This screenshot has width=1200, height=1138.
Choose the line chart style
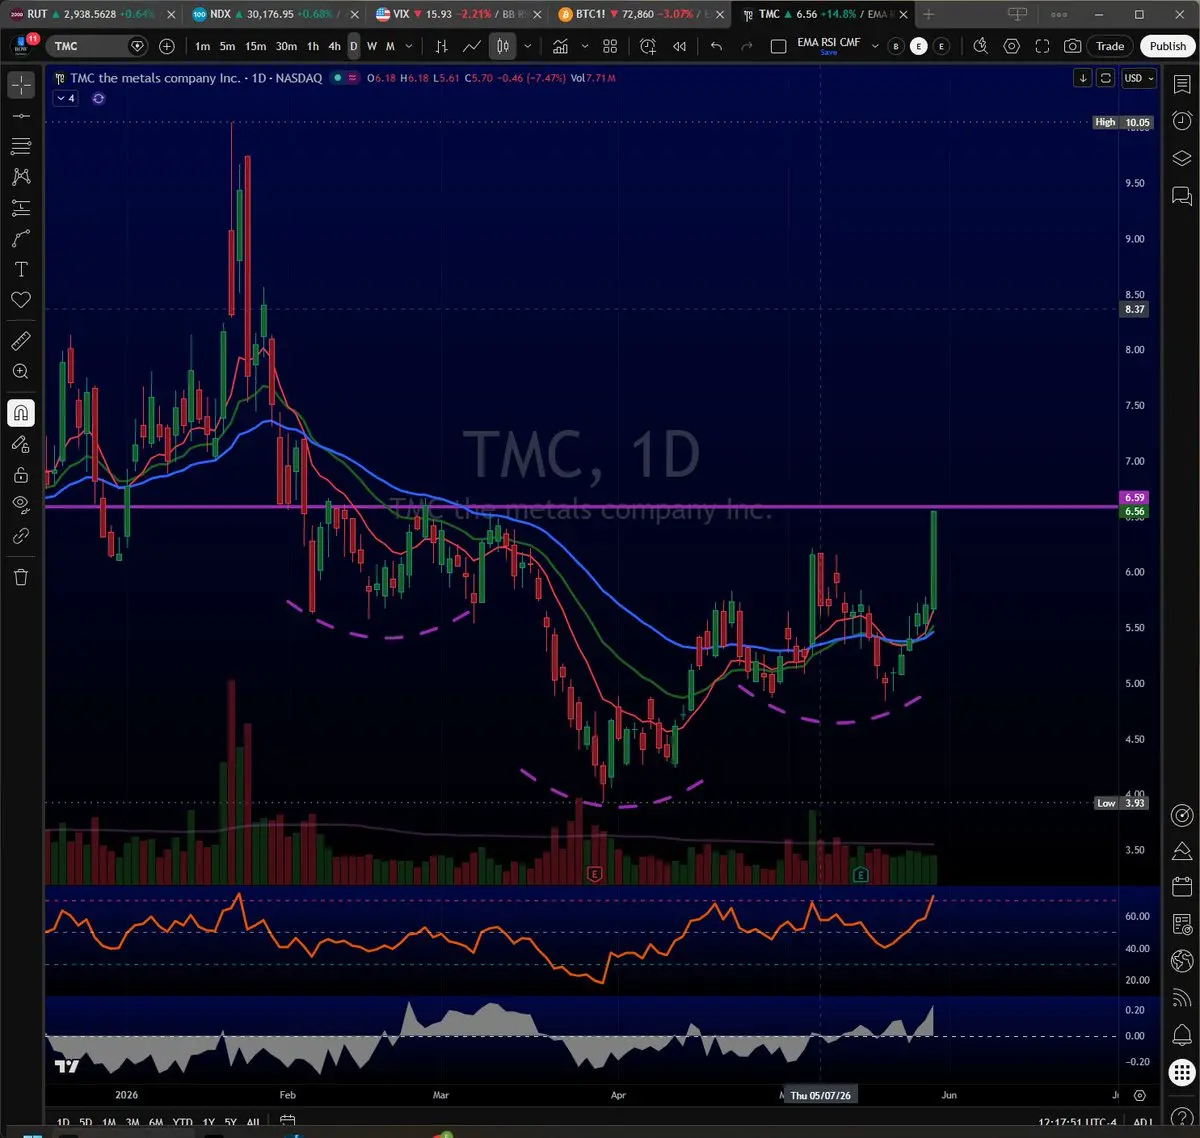pyautogui.click(x=472, y=46)
